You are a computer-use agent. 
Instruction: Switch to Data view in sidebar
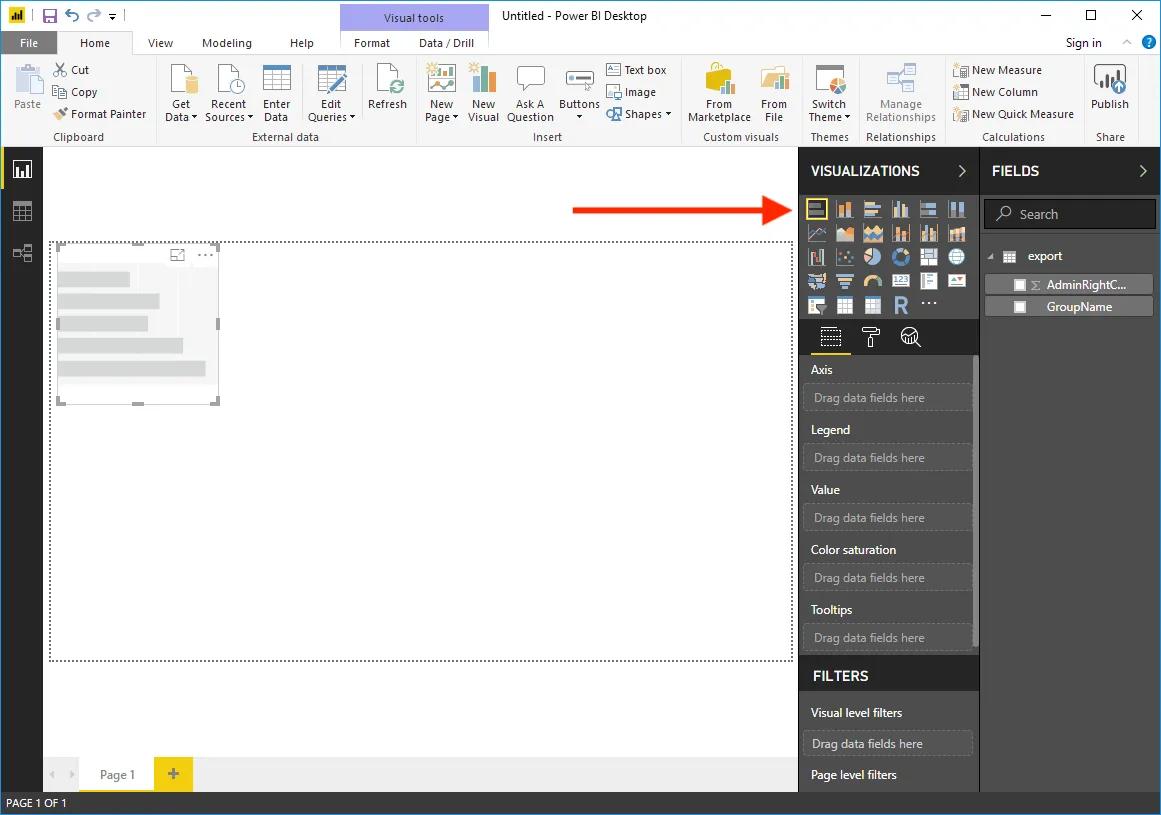click(22, 212)
